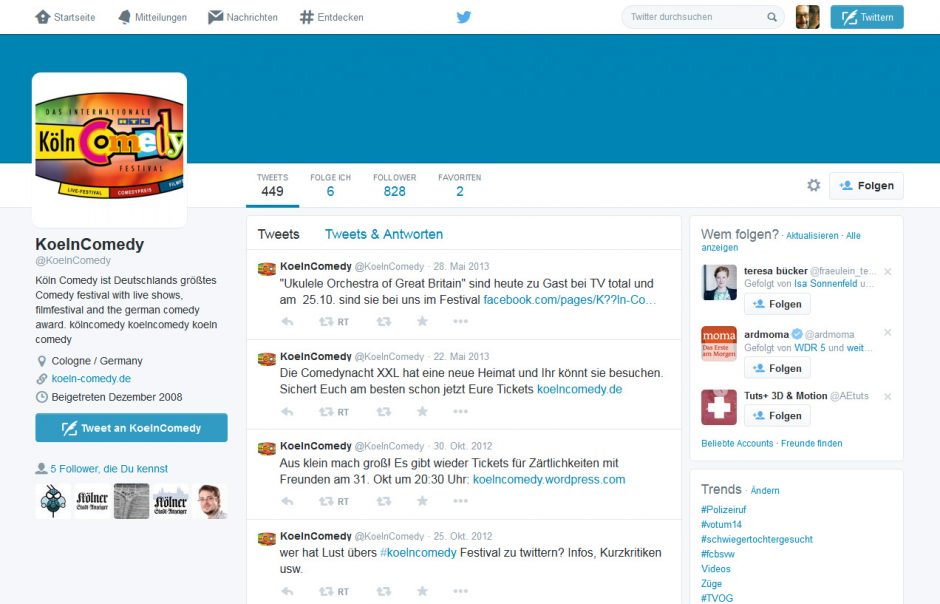Select the Tweets timeline tab
The width and height of the screenshot is (940, 604).
click(278, 234)
